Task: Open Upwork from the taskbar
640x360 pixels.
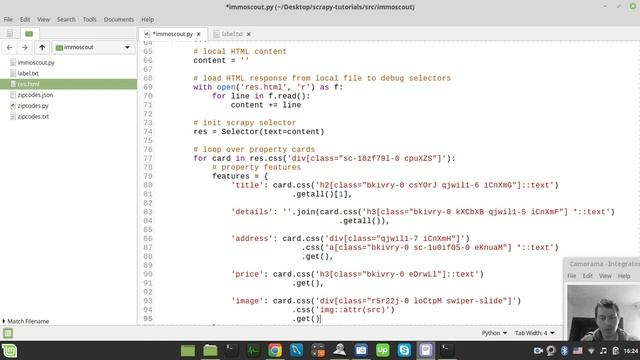Action: 382,350
